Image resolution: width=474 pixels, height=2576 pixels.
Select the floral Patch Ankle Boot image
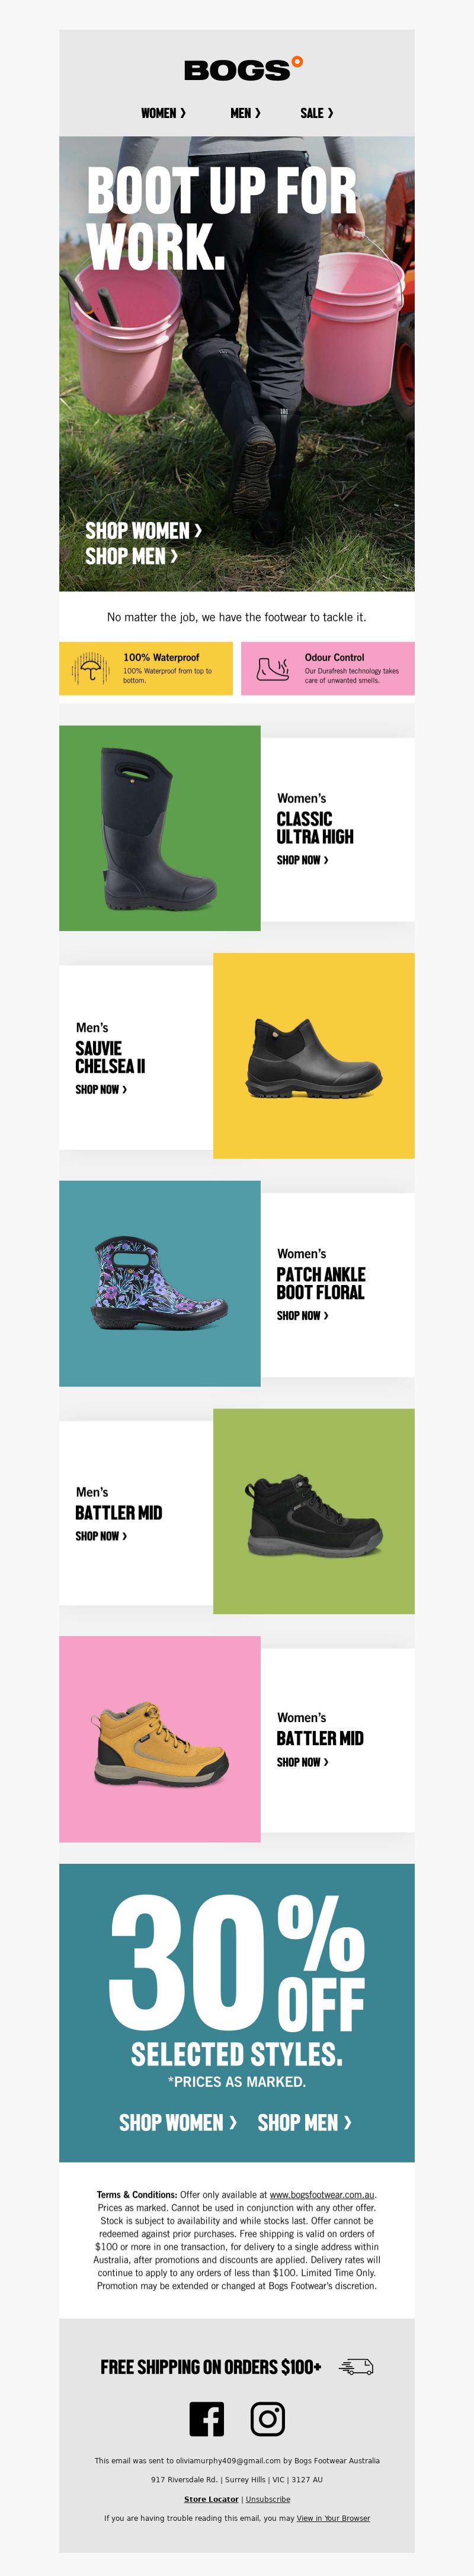point(160,1283)
